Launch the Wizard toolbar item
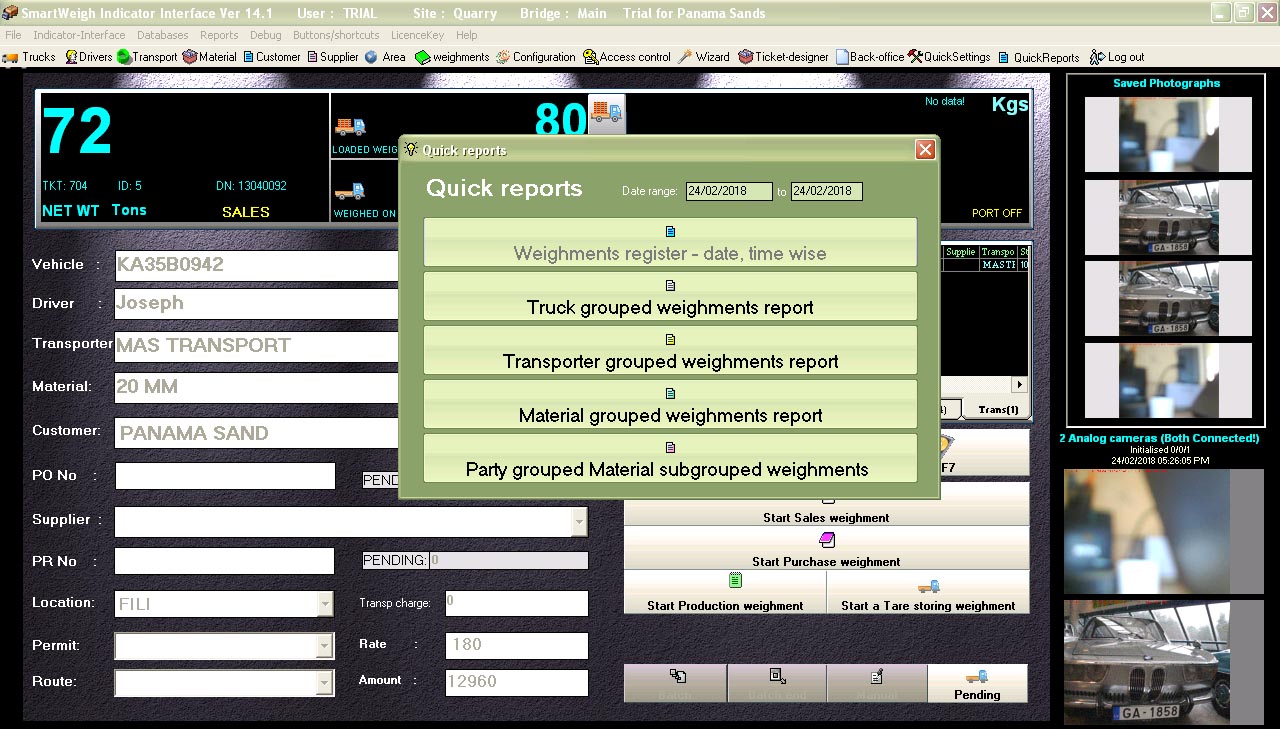 pos(704,57)
